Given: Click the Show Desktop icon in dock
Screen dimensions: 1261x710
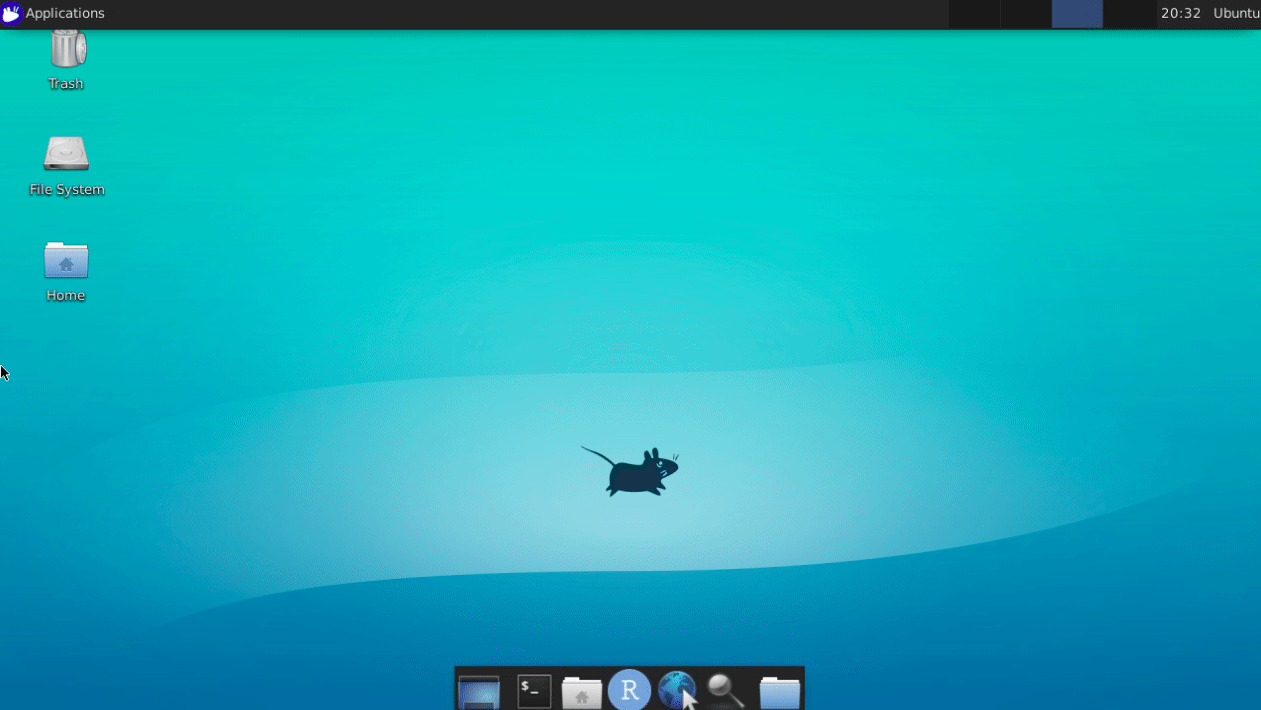Looking at the screenshot, I should point(479,690).
